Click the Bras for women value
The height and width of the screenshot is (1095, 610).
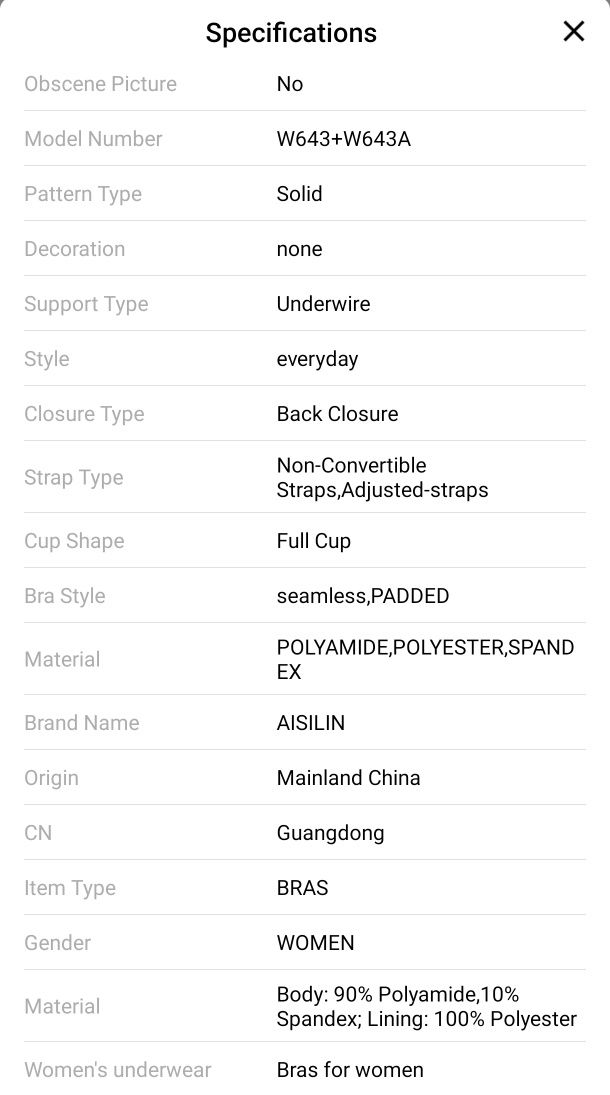point(350,1070)
